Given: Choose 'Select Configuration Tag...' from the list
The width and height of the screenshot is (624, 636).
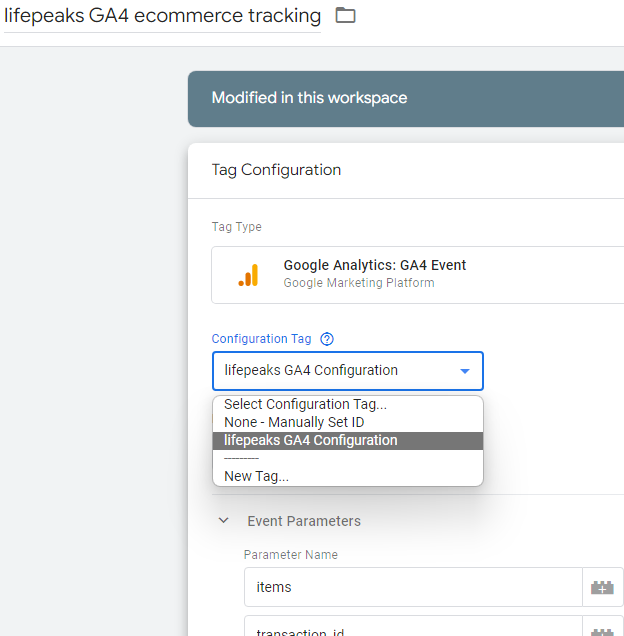Looking at the screenshot, I should pyautogui.click(x=305, y=405).
